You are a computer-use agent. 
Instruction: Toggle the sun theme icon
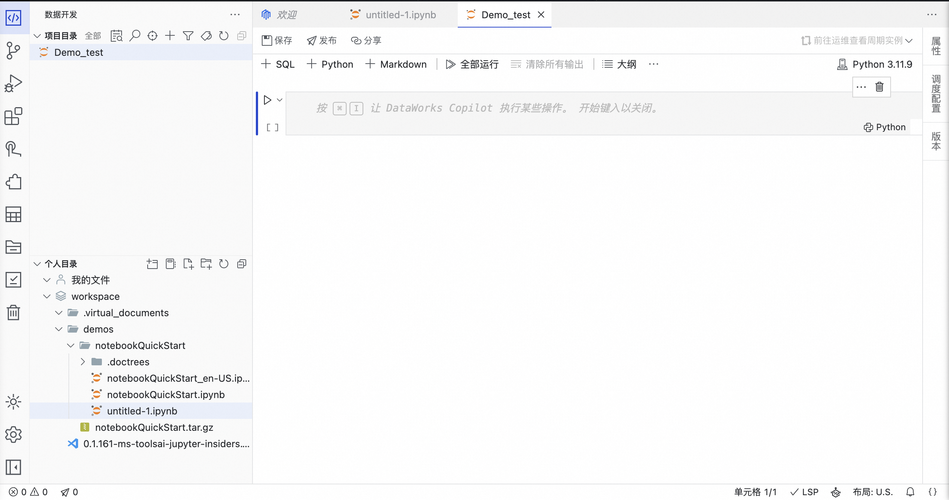point(13,401)
